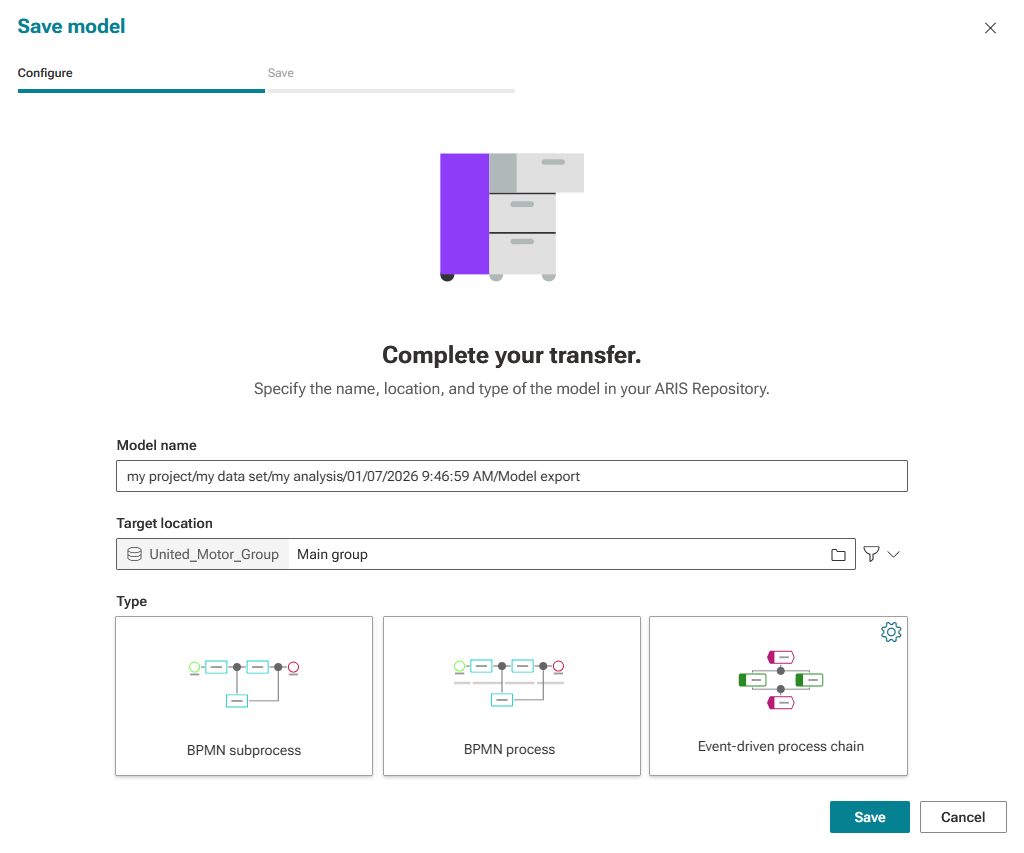This screenshot has height=853, width=1024.
Task: Select the BPMN process diagram icon
Action: pyautogui.click(x=509, y=683)
